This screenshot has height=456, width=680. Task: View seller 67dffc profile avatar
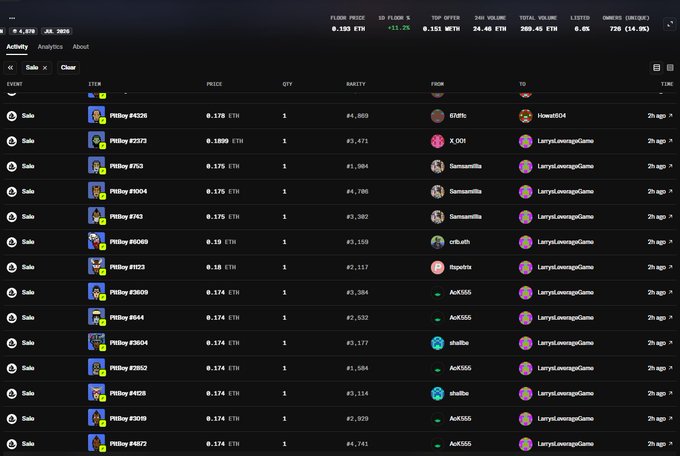pos(437,116)
